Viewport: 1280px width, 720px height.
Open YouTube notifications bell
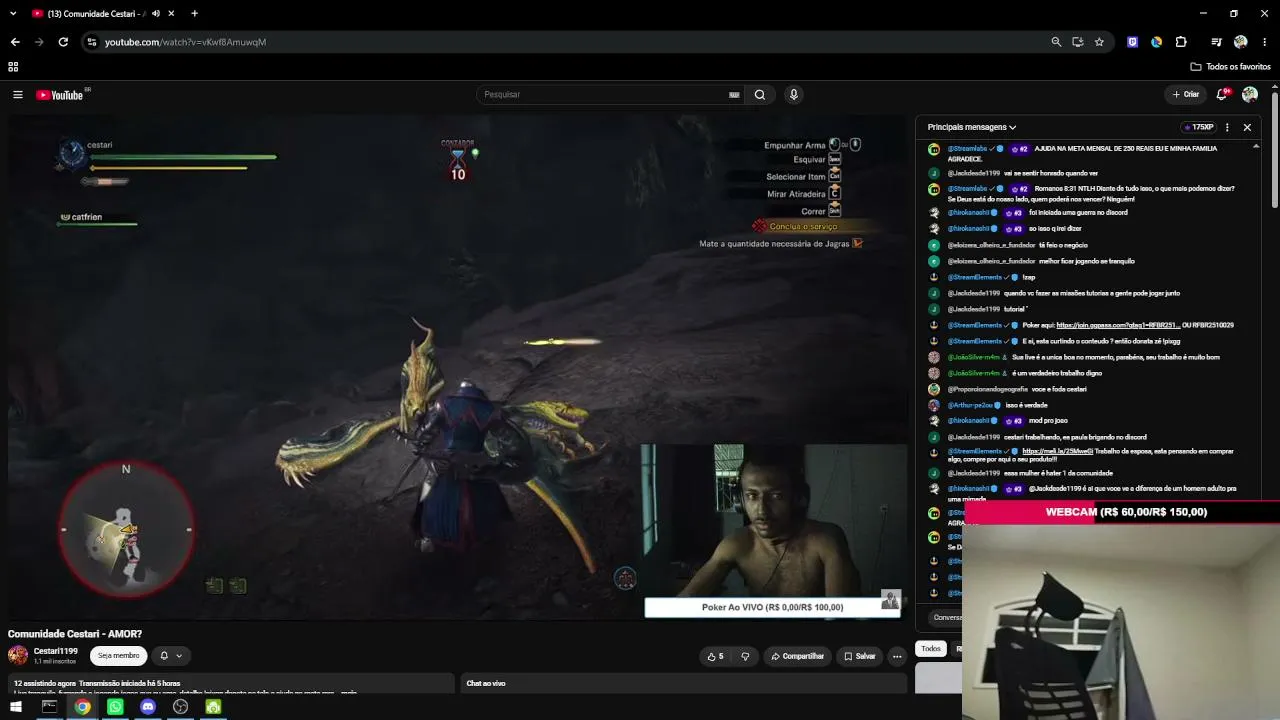point(1222,94)
